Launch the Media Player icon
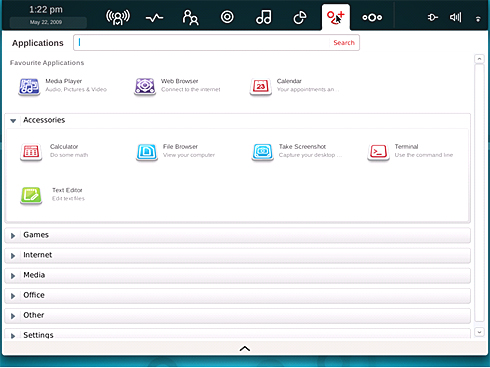This screenshot has height=368, width=490. [x=29, y=86]
